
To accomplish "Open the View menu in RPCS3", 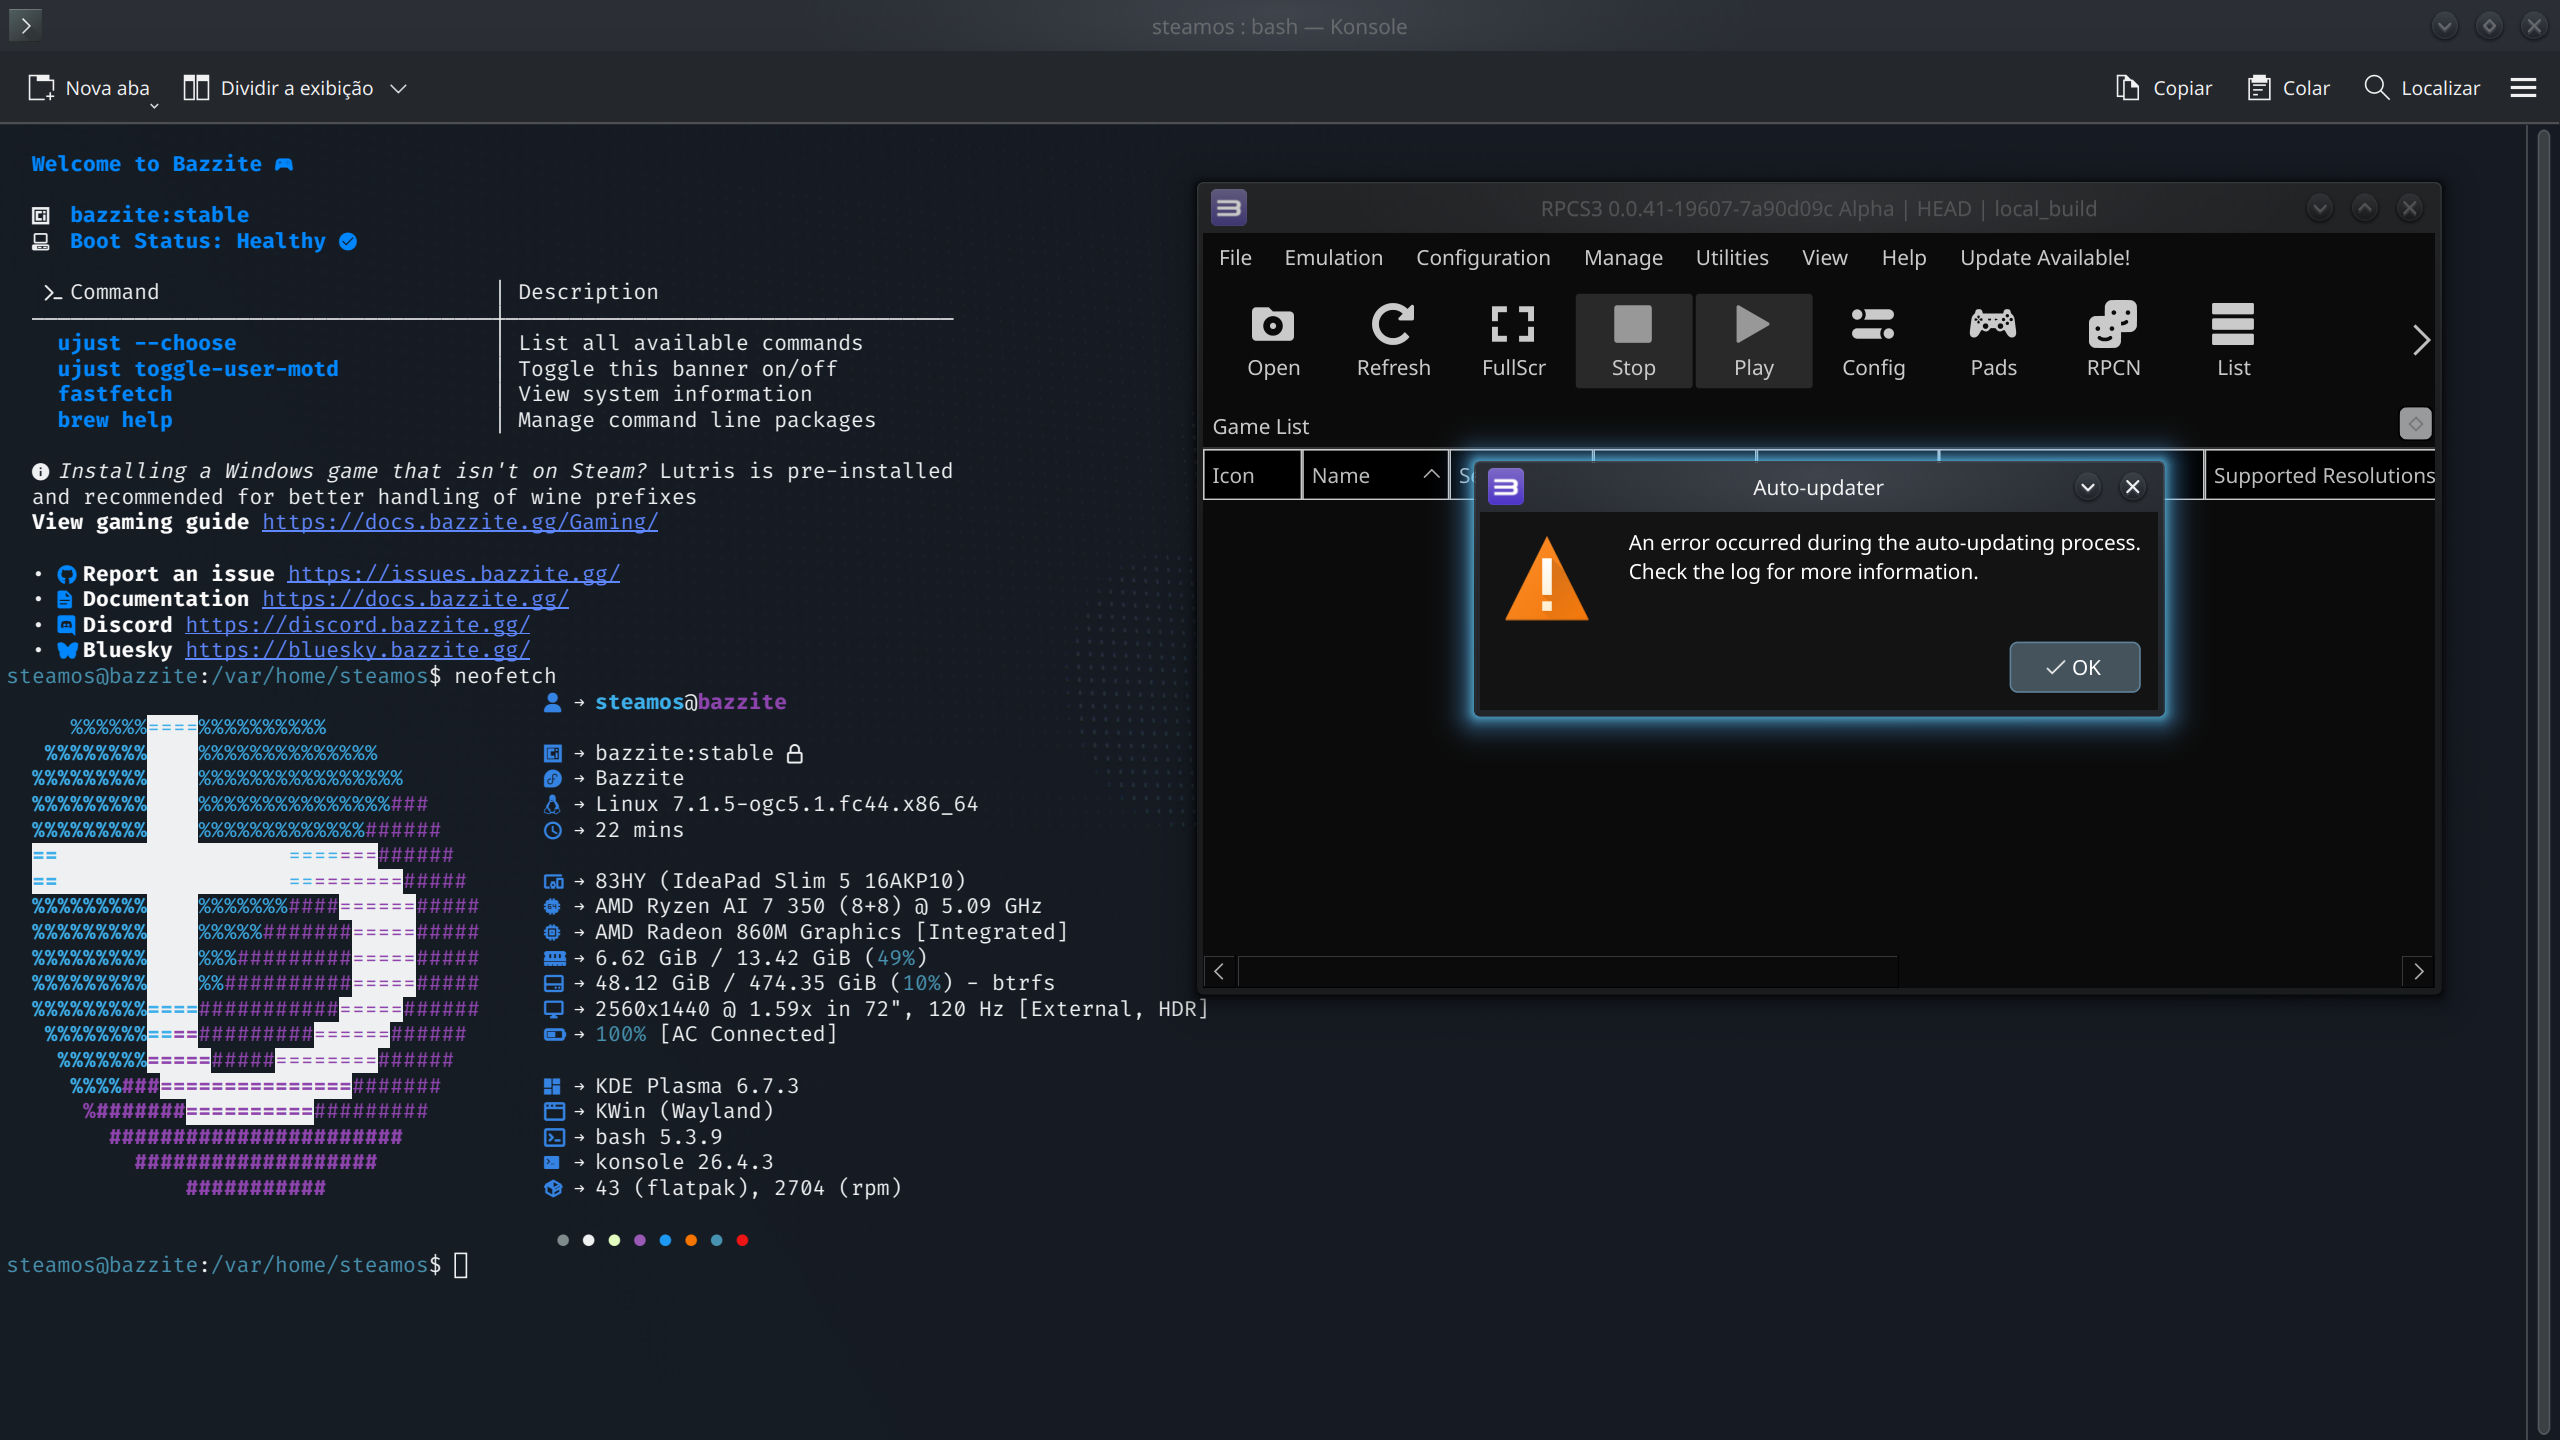I will 1824,257.
